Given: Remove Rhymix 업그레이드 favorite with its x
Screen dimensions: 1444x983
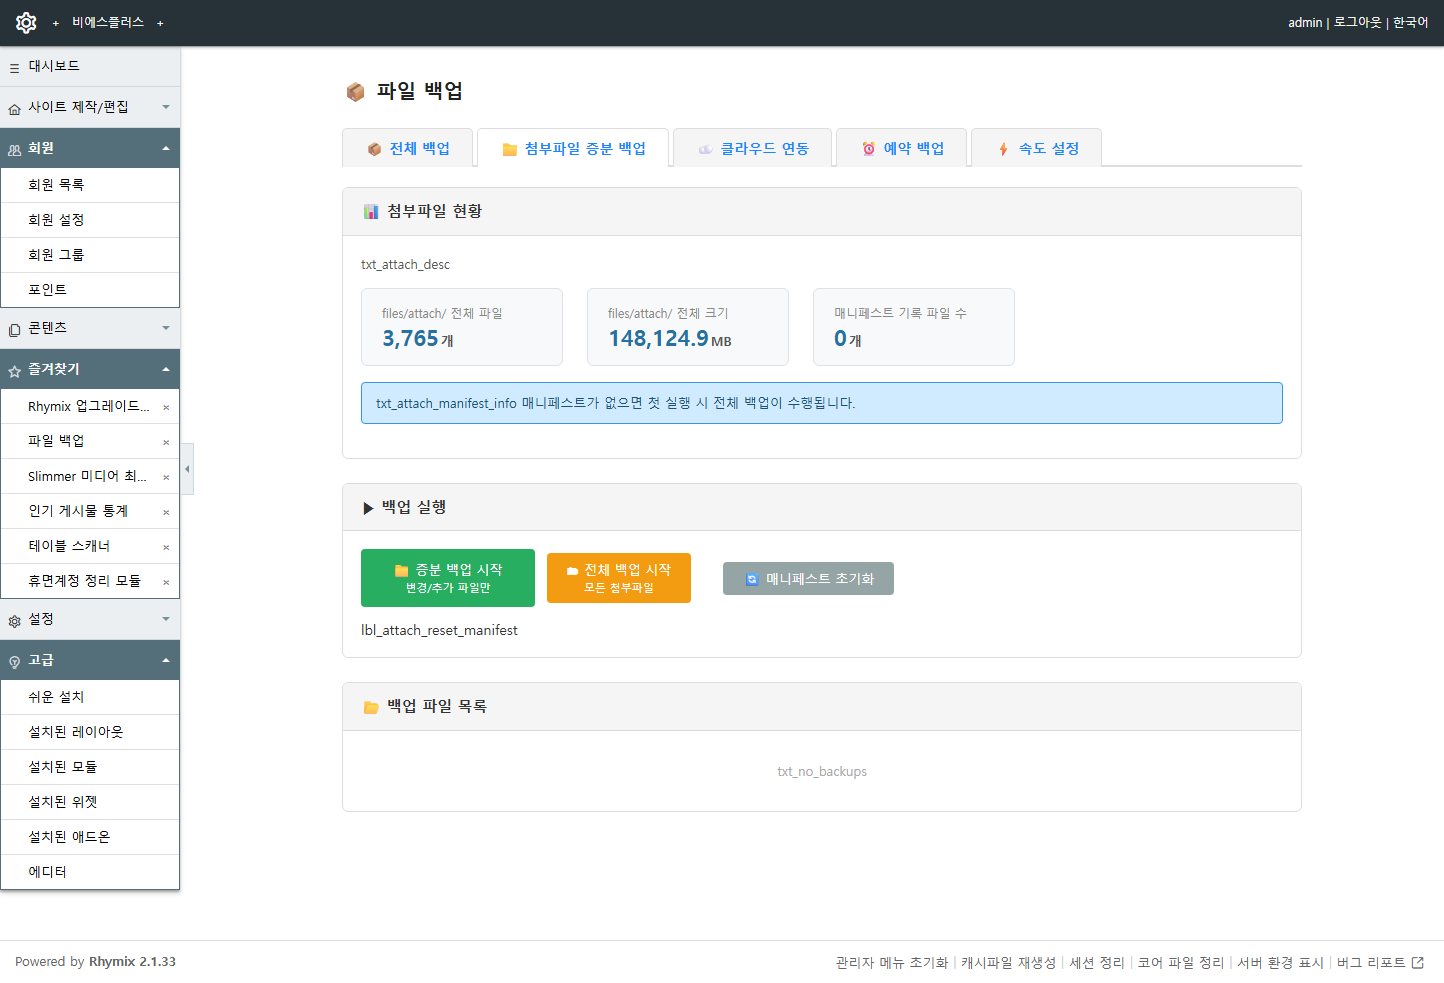Looking at the screenshot, I should click(166, 407).
